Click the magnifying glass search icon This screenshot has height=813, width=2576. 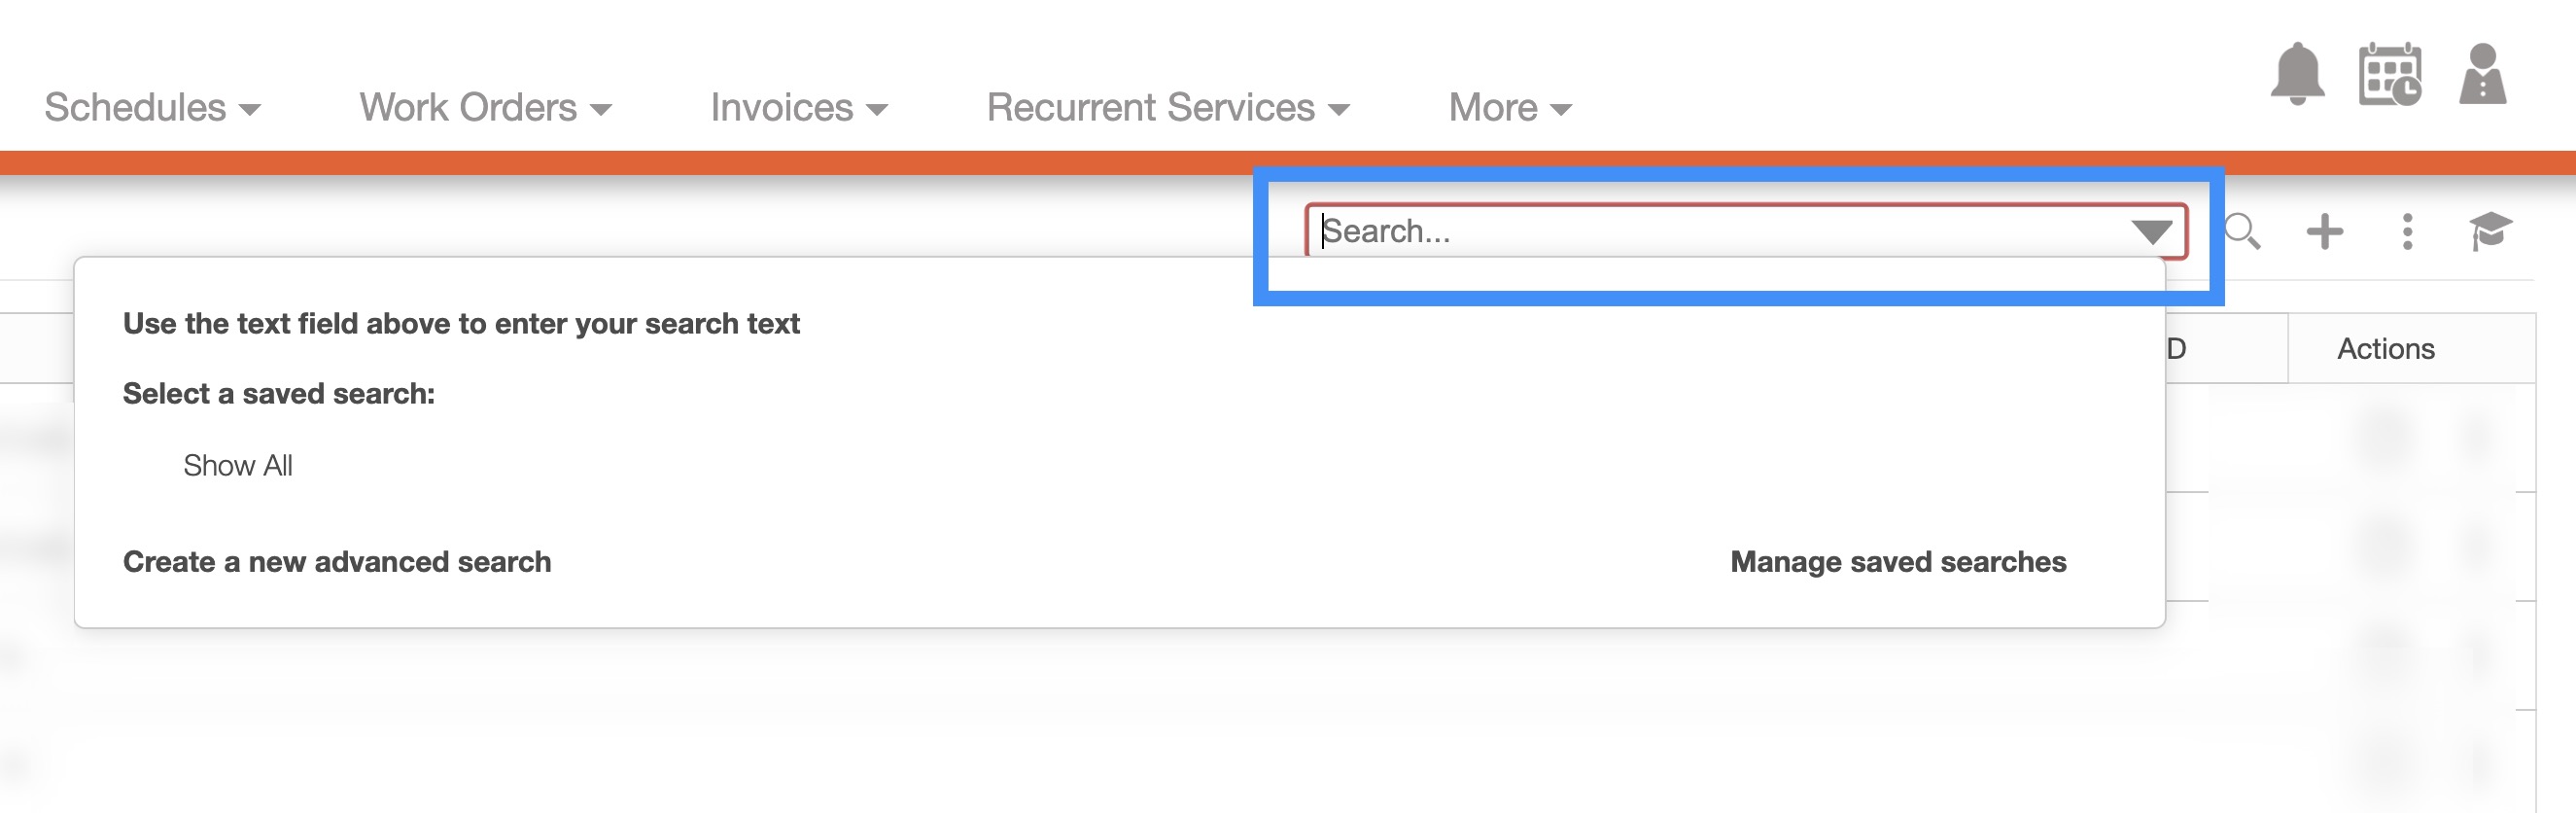[x=2242, y=232]
